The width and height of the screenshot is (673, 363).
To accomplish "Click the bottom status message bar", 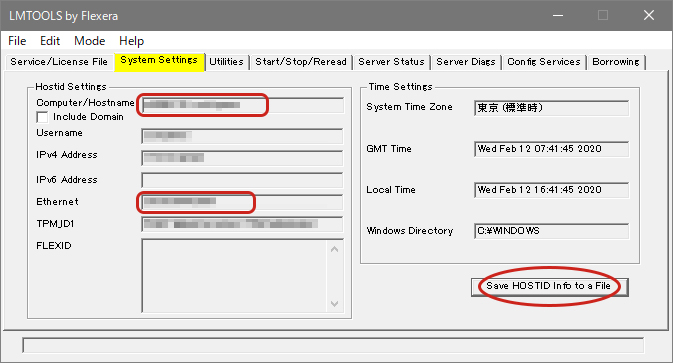I will click(x=333, y=345).
